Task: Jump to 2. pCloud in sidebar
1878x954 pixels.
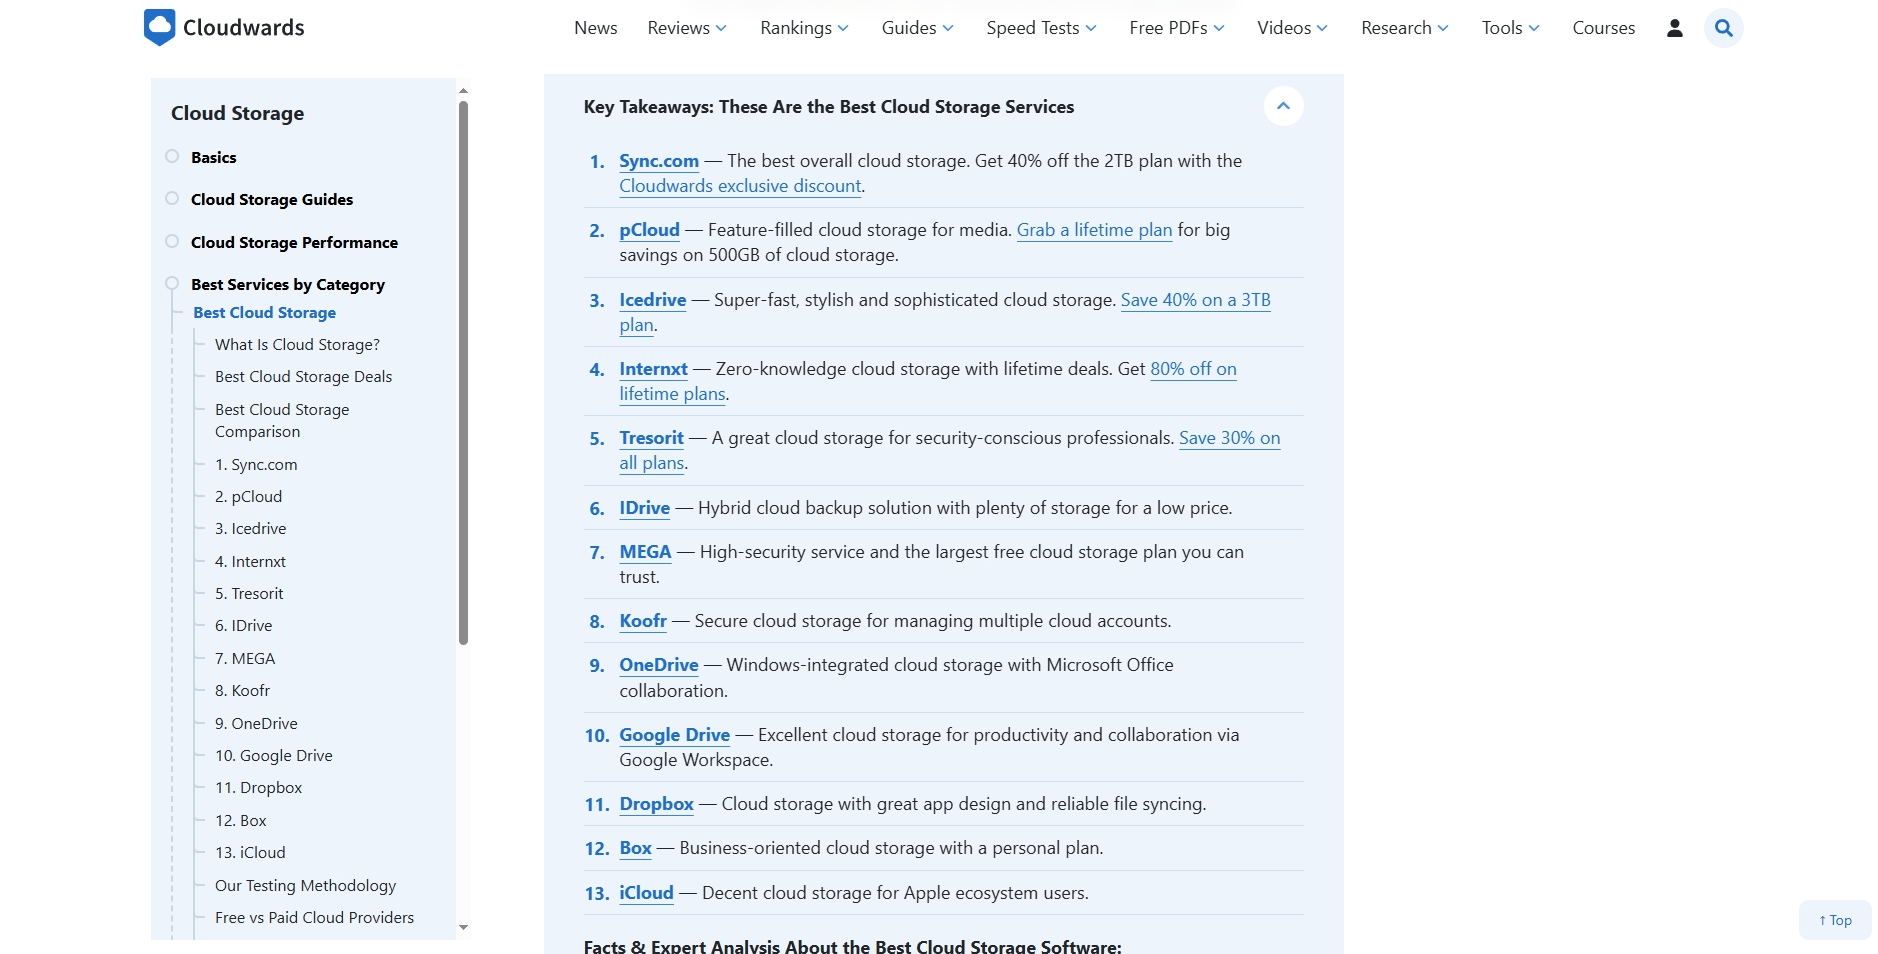Action: (248, 496)
